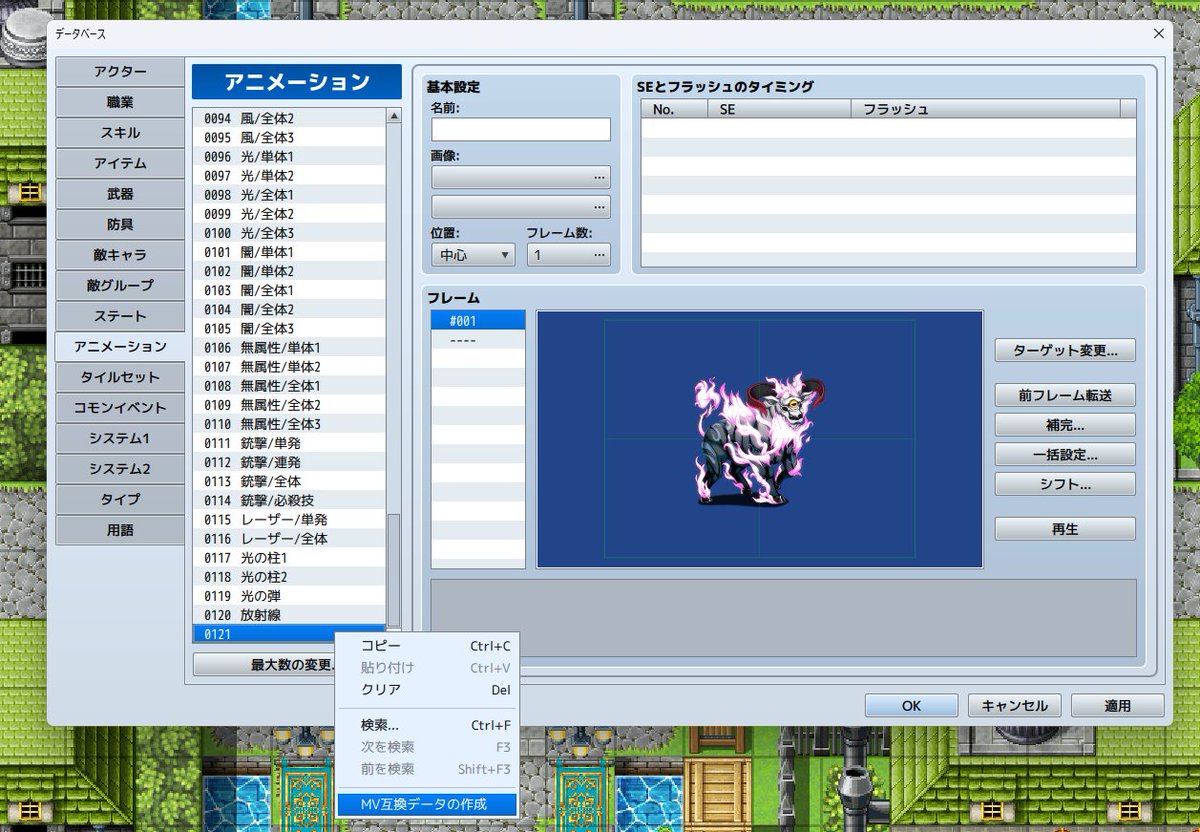Click the 名前 text field
The image size is (1200, 832).
click(521, 129)
